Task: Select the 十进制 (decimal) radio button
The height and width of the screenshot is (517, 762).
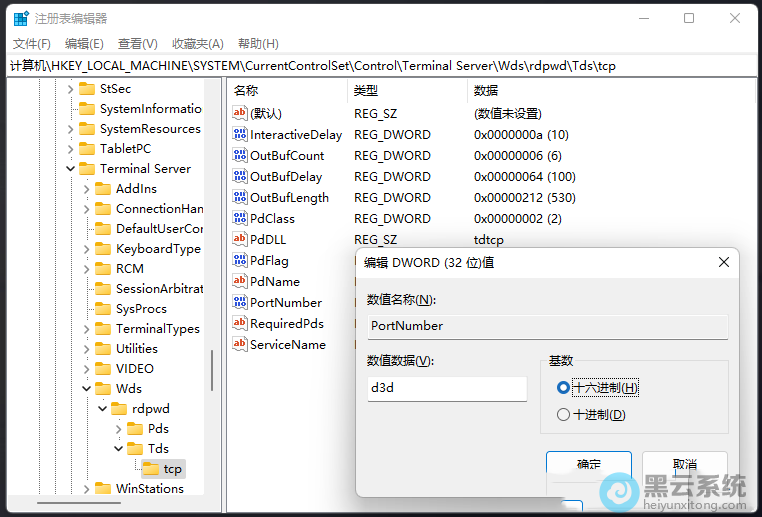Action: click(564, 414)
